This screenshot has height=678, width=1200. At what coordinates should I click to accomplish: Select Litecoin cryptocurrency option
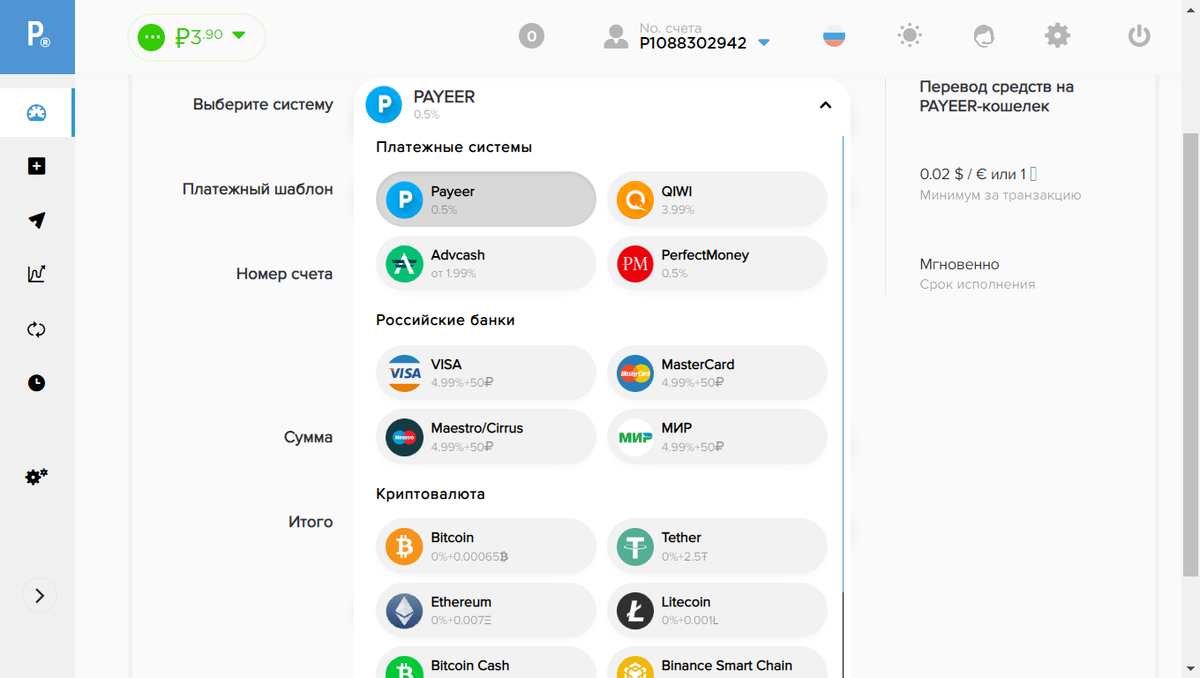pos(717,611)
